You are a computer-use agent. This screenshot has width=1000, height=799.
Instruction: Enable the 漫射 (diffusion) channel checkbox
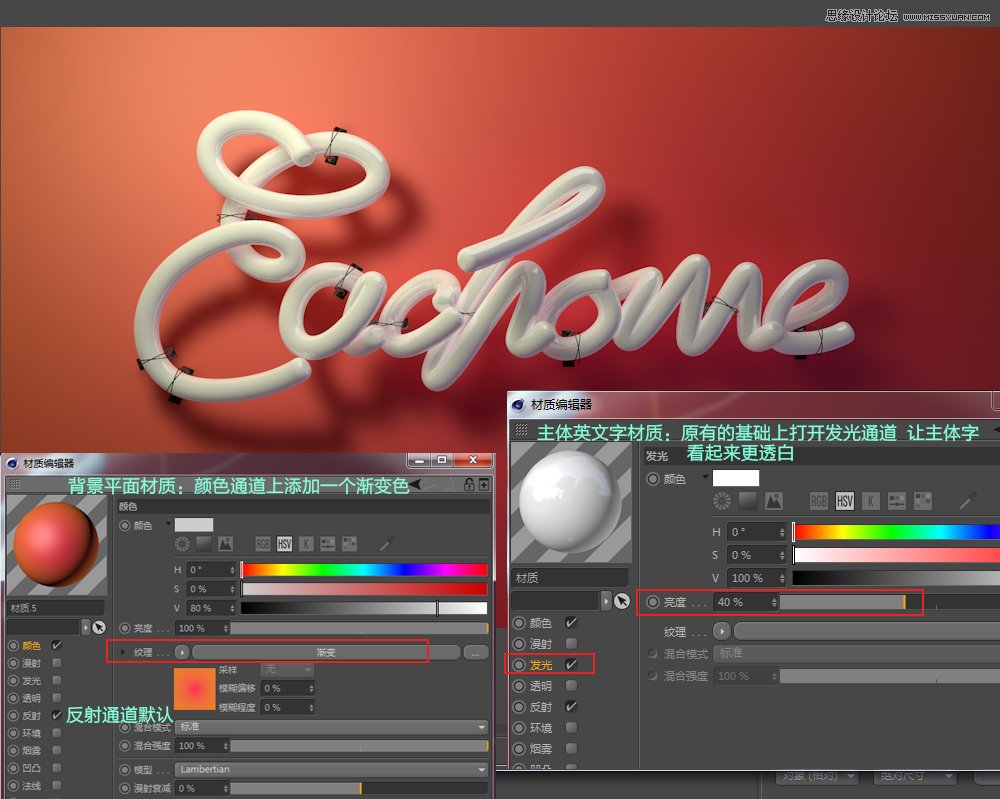tap(570, 643)
